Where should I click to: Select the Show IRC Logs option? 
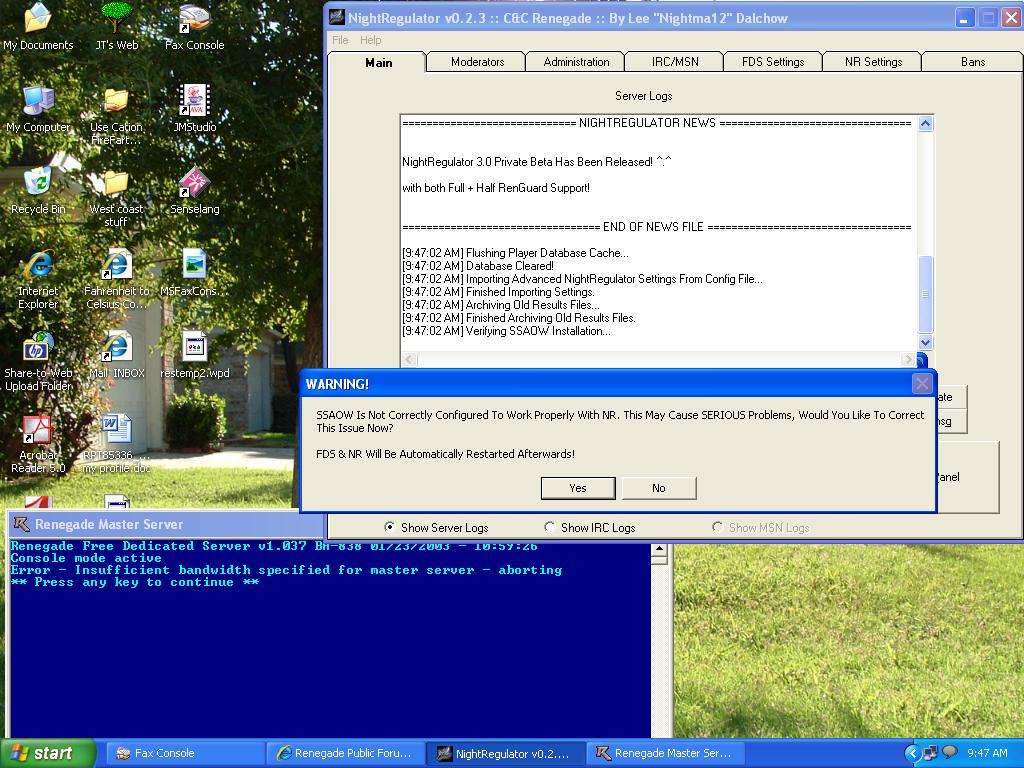(x=550, y=527)
